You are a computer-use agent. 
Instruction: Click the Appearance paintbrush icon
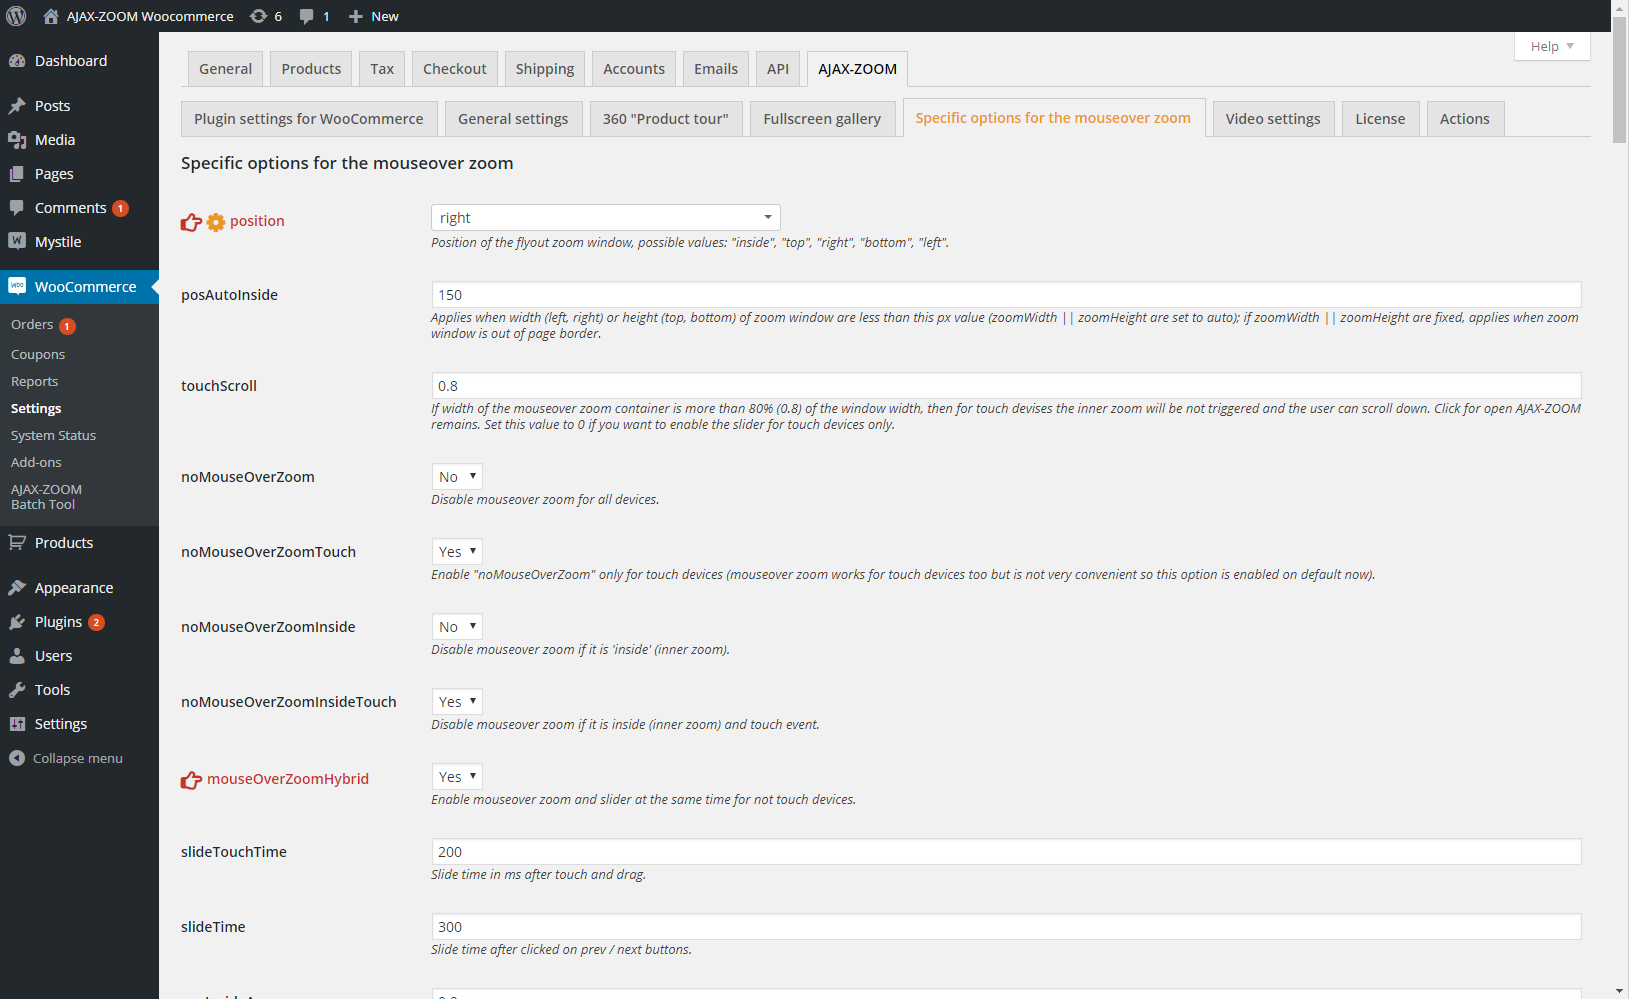click(17, 588)
